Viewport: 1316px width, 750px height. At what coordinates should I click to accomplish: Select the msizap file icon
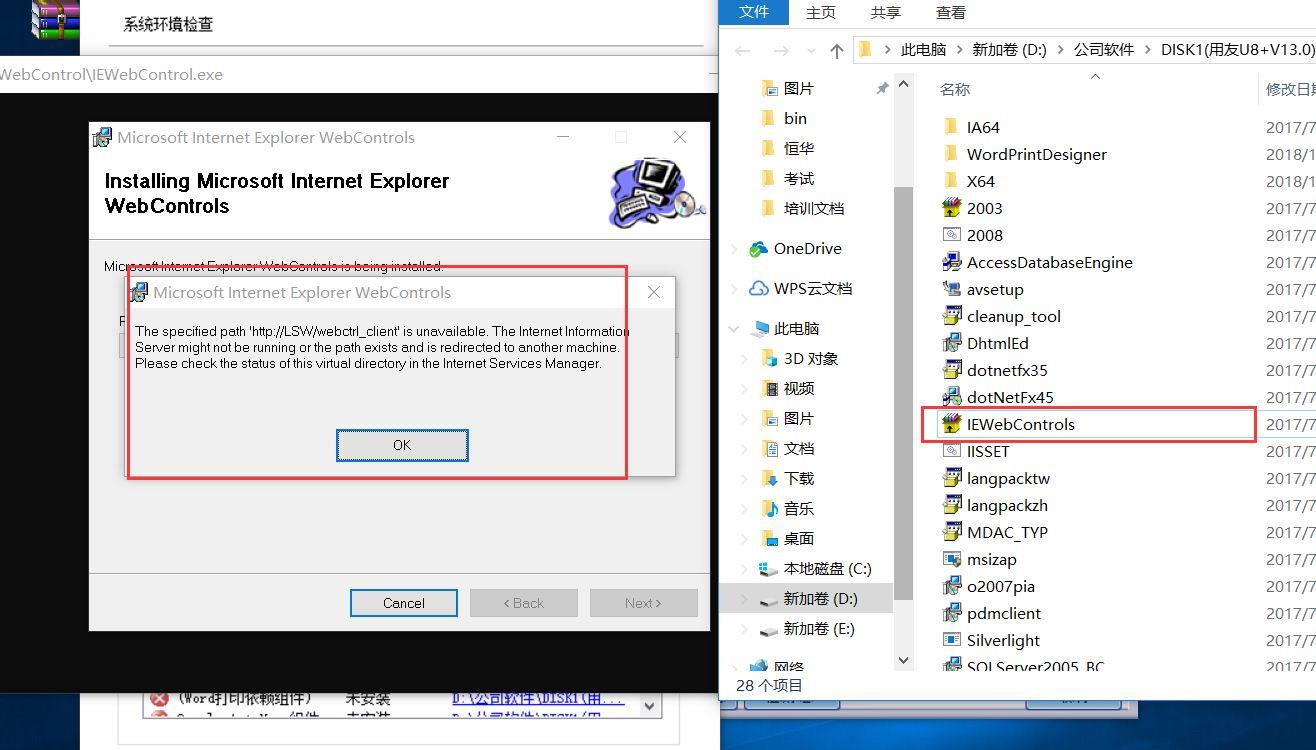(952, 559)
